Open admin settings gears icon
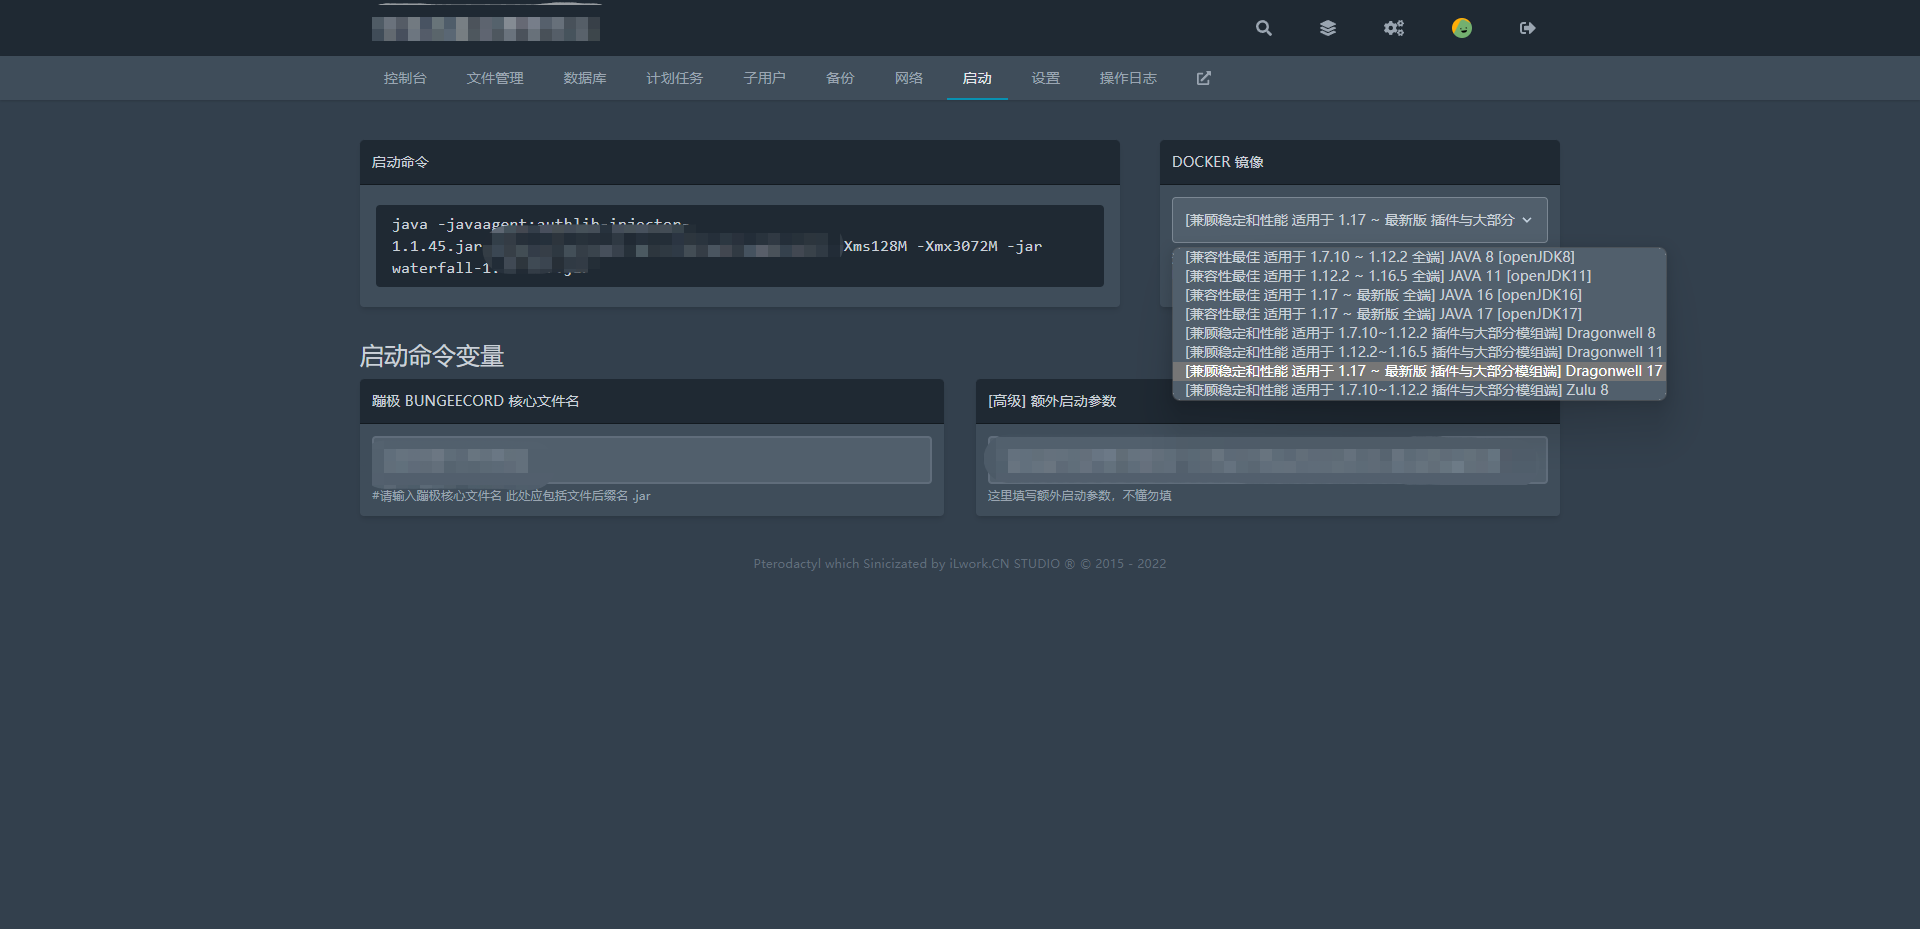This screenshot has width=1920, height=929. [1394, 28]
